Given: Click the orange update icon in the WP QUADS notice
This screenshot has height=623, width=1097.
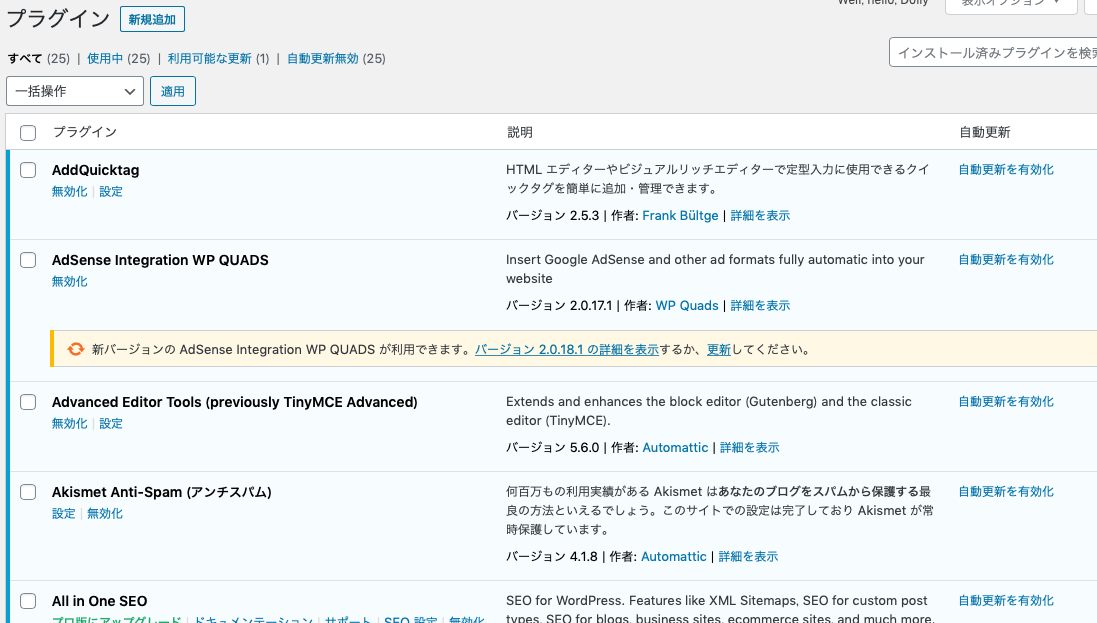Looking at the screenshot, I should 75,349.
